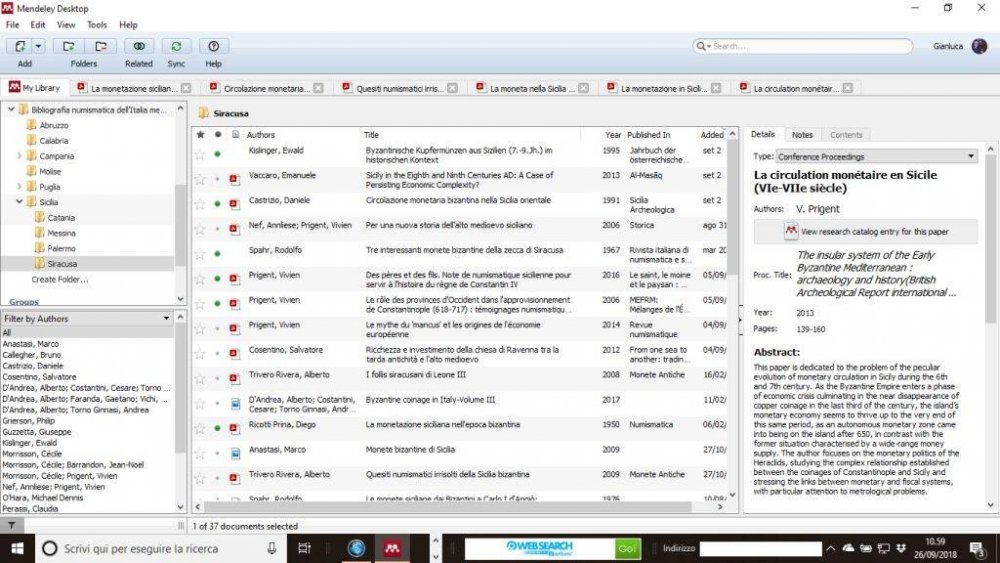Close the Quesiti numismatici irris tab
Viewport: 1000px width, 563px height.
(x=452, y=88)
